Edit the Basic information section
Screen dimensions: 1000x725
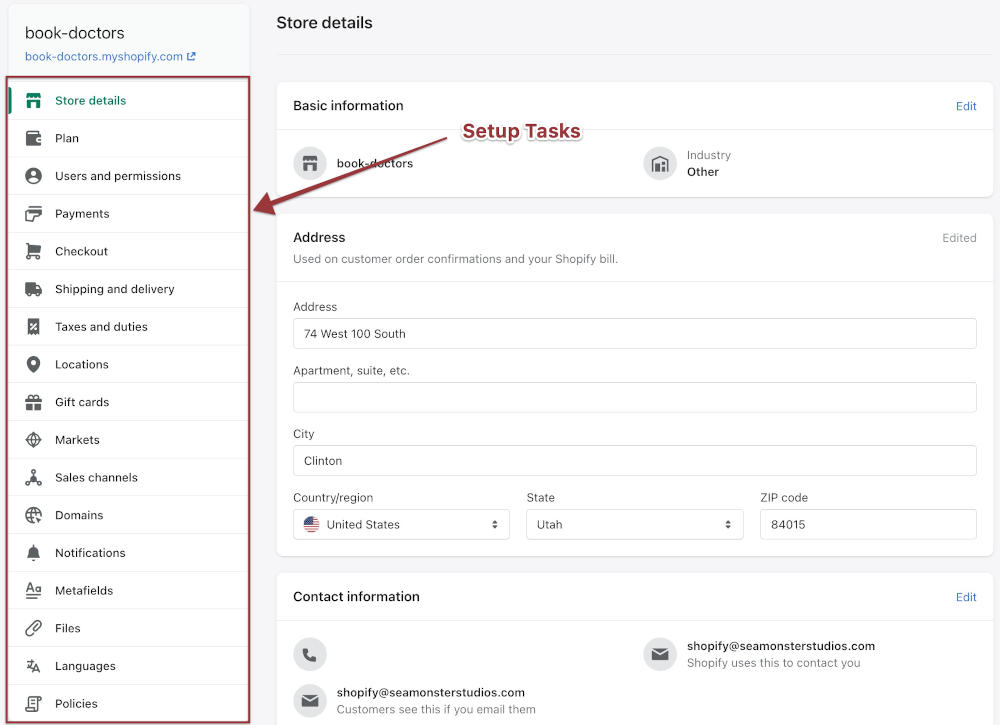click(x=965, y=106)
